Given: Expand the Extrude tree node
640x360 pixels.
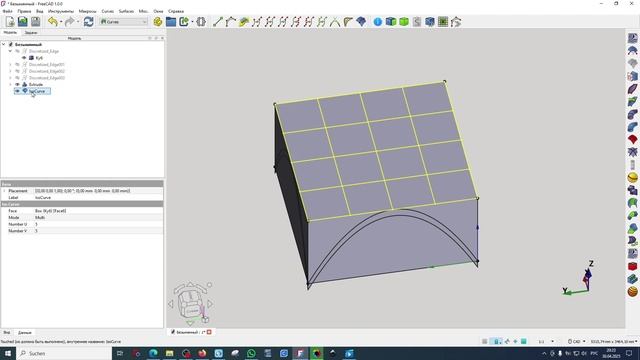Looking at the screenshot, I should 10,84.
